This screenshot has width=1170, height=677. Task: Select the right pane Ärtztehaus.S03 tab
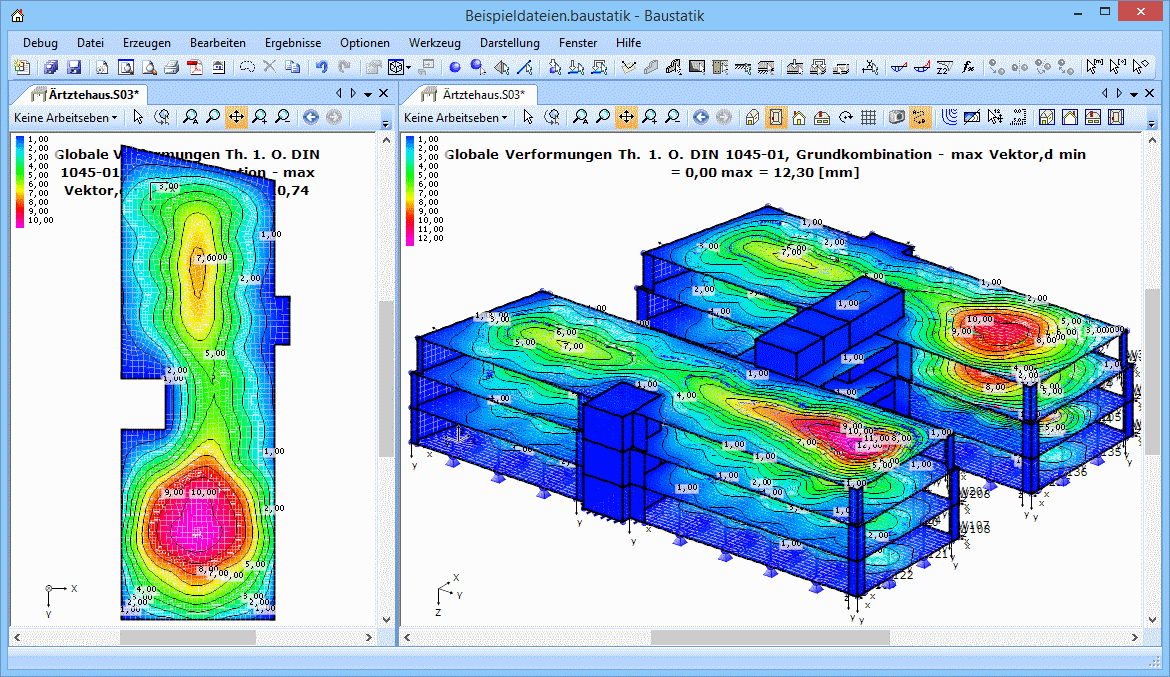click(x=478, y=94)
